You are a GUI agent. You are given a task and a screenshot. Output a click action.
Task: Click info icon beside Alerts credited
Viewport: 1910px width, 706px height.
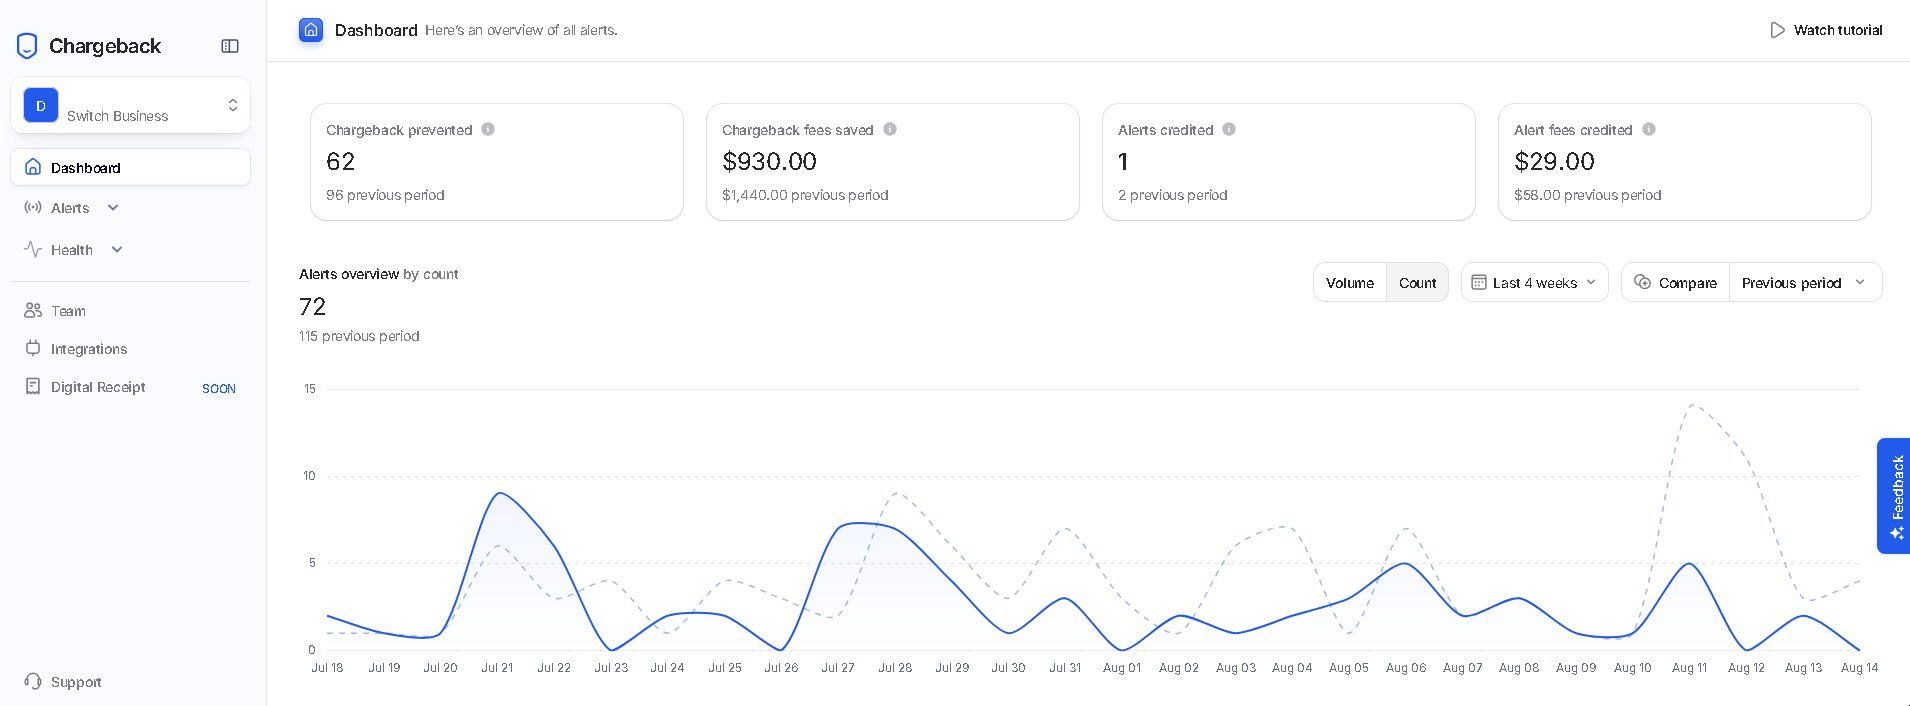(1229, 129)
